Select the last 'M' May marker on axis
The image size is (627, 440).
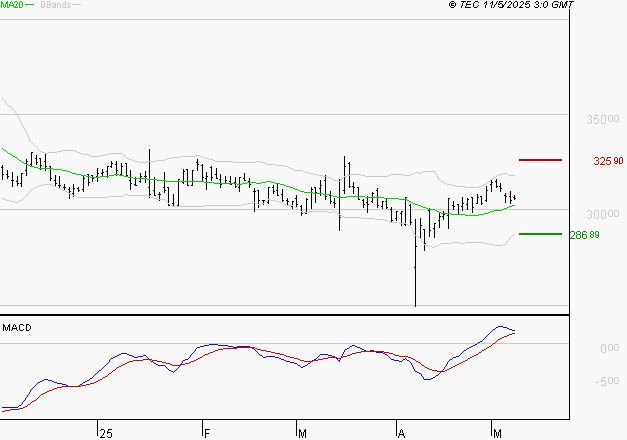498,431
